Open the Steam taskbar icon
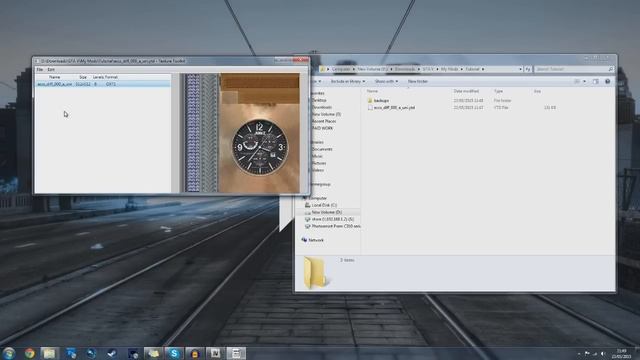The width and height of the screenshot is (640, 360). [112, 353]
